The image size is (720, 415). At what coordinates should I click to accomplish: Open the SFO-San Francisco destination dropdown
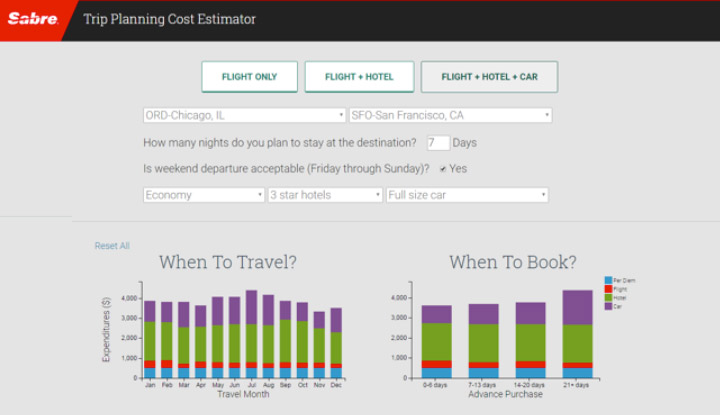click(x=450, y=115)
